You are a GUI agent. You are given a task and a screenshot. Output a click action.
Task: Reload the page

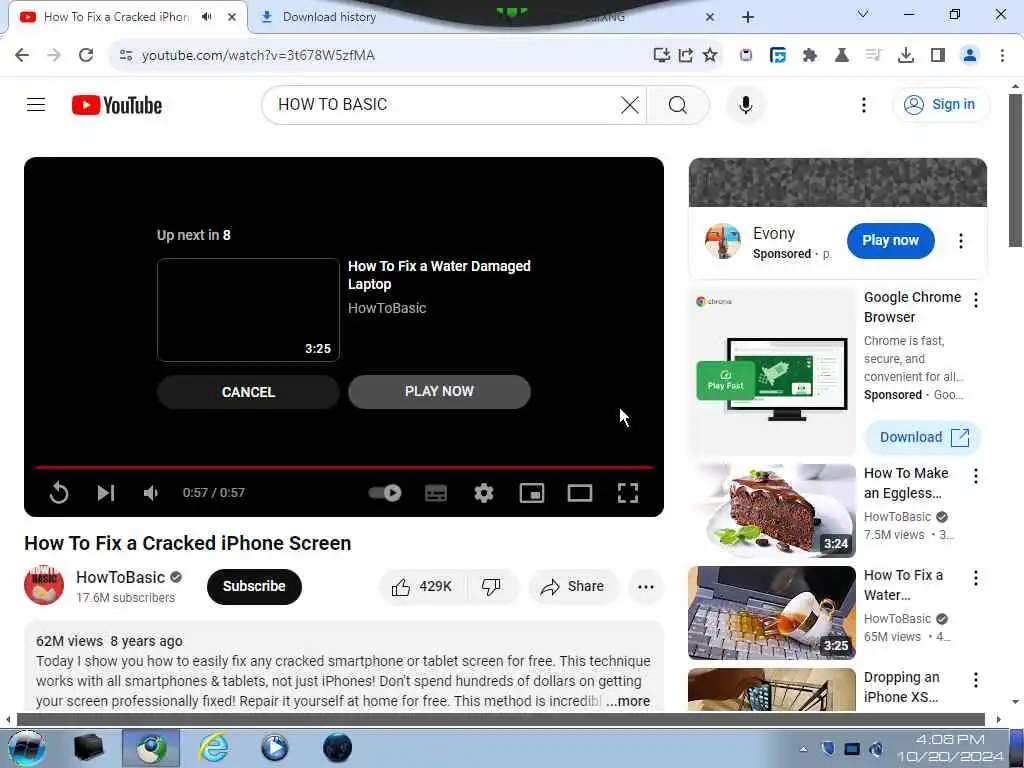tap(86, 55)
